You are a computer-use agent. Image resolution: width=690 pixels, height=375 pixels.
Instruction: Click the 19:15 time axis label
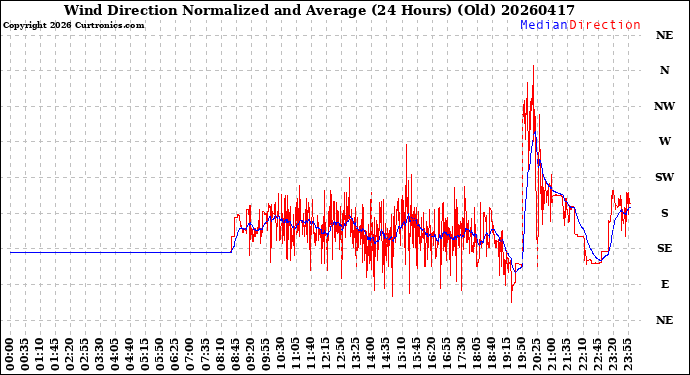[x=506, y=354]
